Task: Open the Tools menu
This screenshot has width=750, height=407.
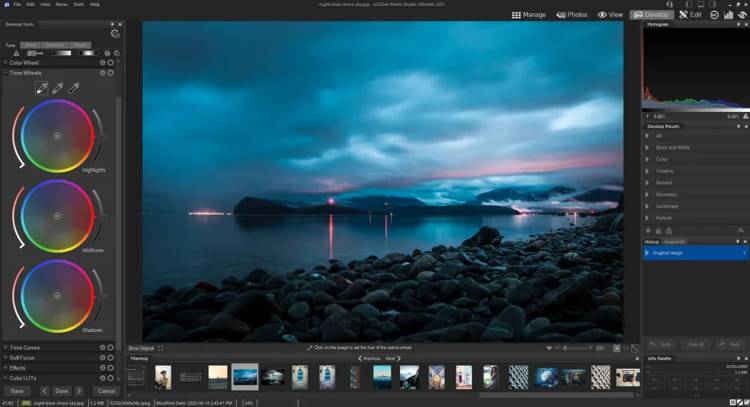Action: [79, 4]
